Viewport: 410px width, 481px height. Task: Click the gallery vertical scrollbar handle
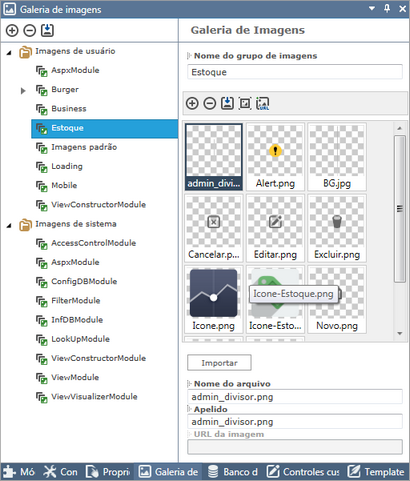click(x=399, y=209)
